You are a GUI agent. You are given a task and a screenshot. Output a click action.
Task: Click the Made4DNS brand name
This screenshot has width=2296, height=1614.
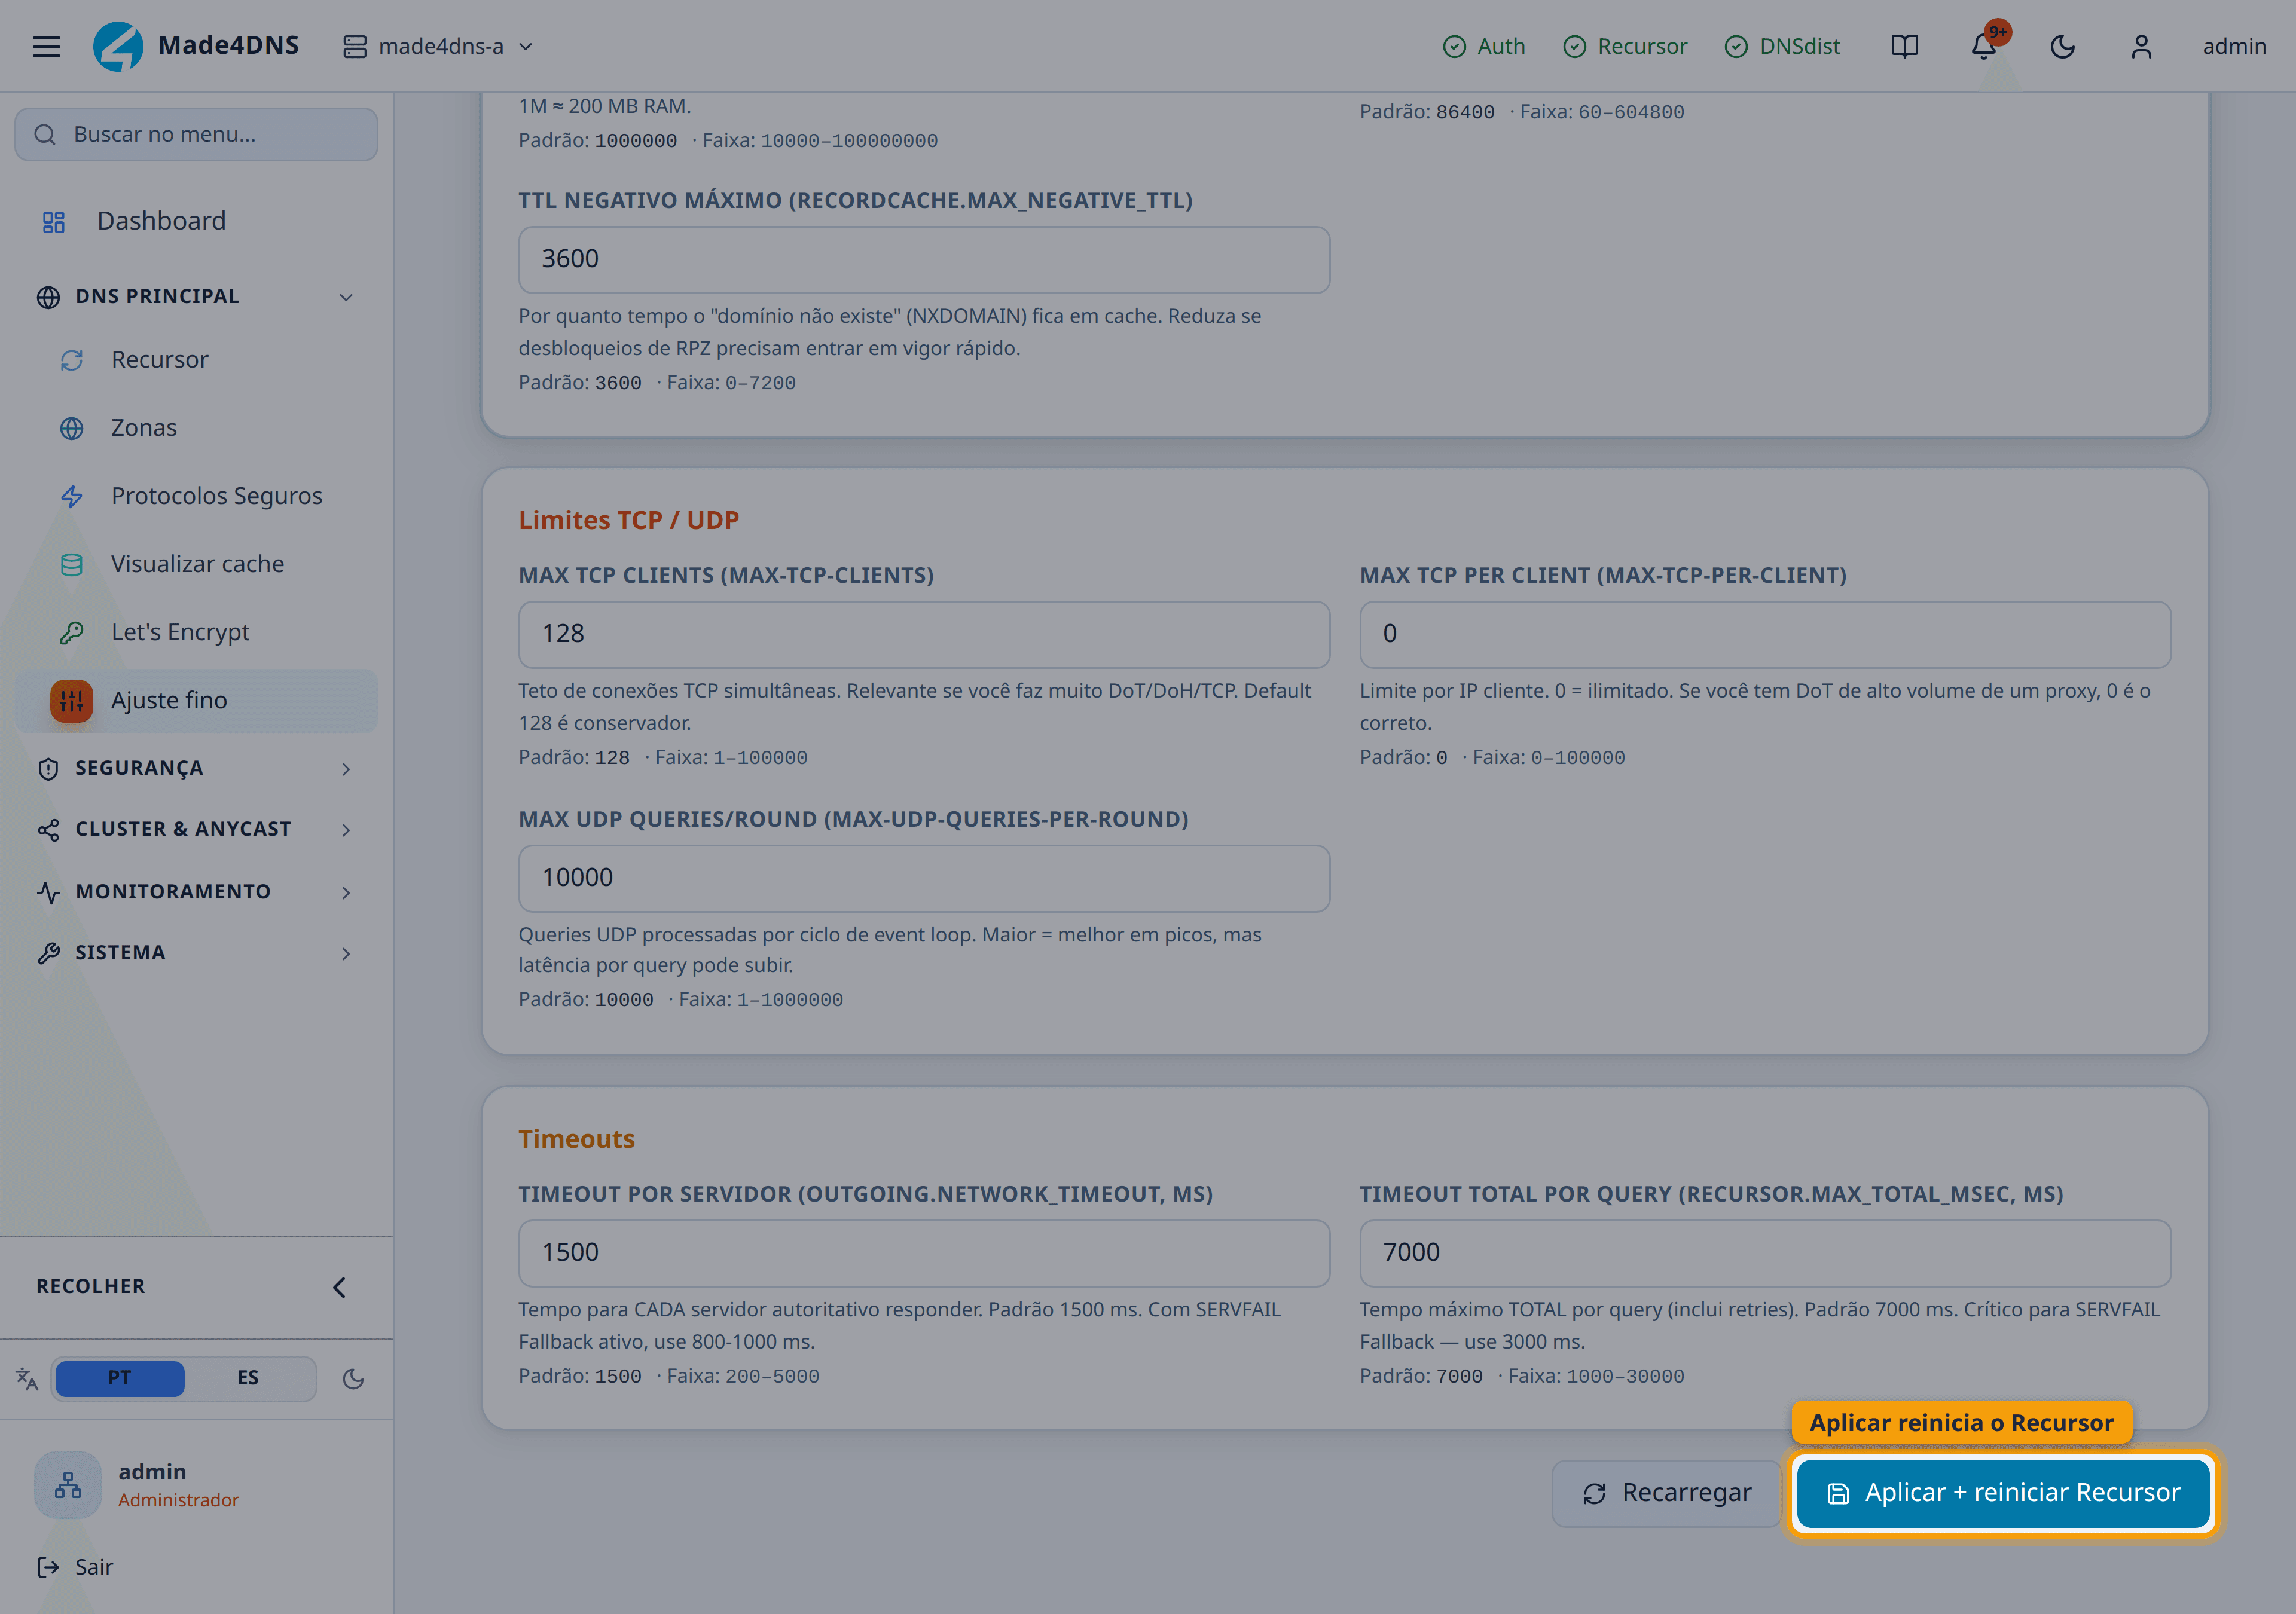(x=229, y=46)
